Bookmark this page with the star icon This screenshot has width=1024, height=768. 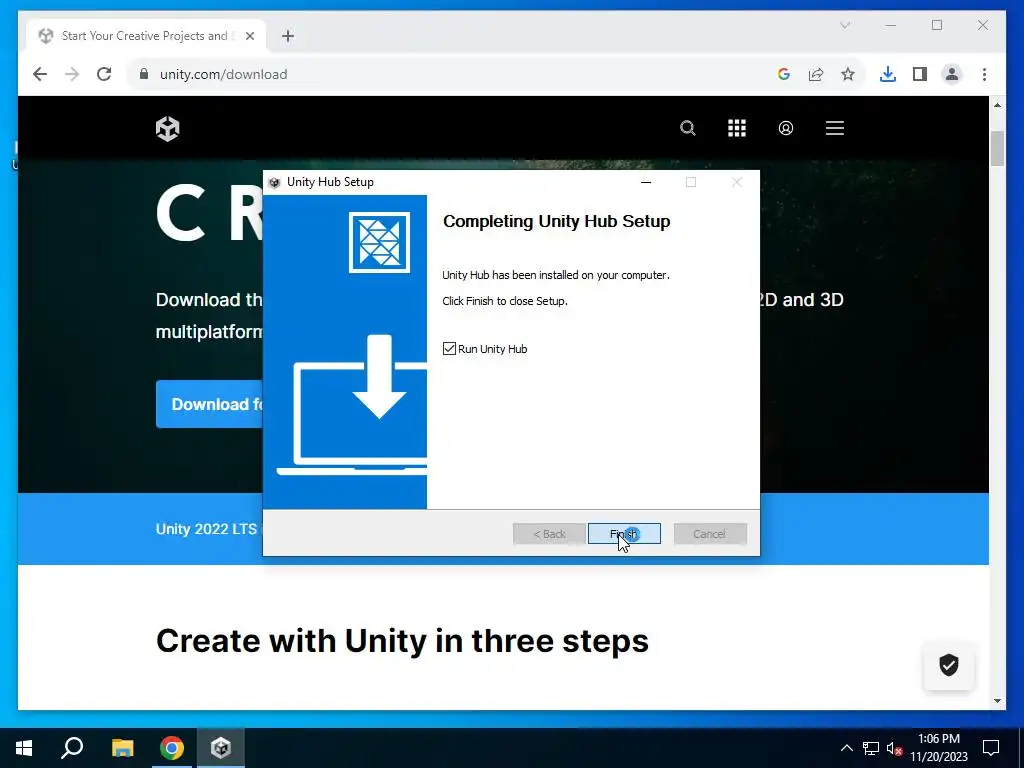(848, 74)
